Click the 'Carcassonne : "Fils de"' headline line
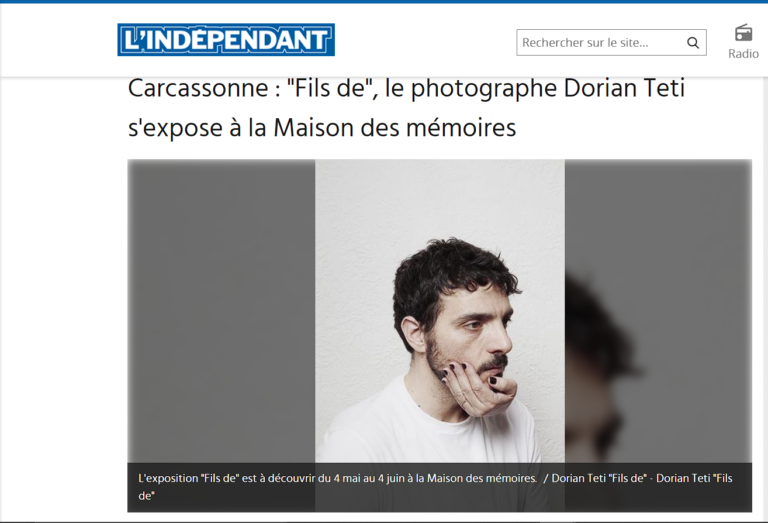 406,89
